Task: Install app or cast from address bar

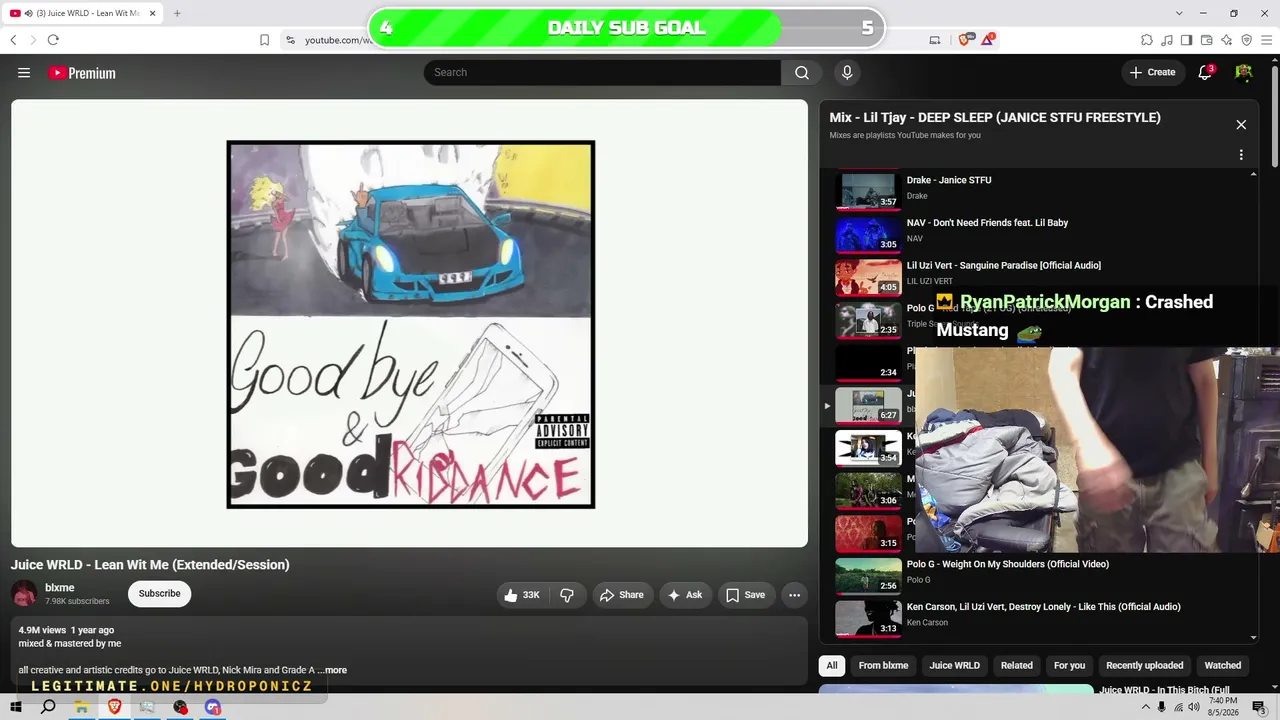Action: (935, 40)
